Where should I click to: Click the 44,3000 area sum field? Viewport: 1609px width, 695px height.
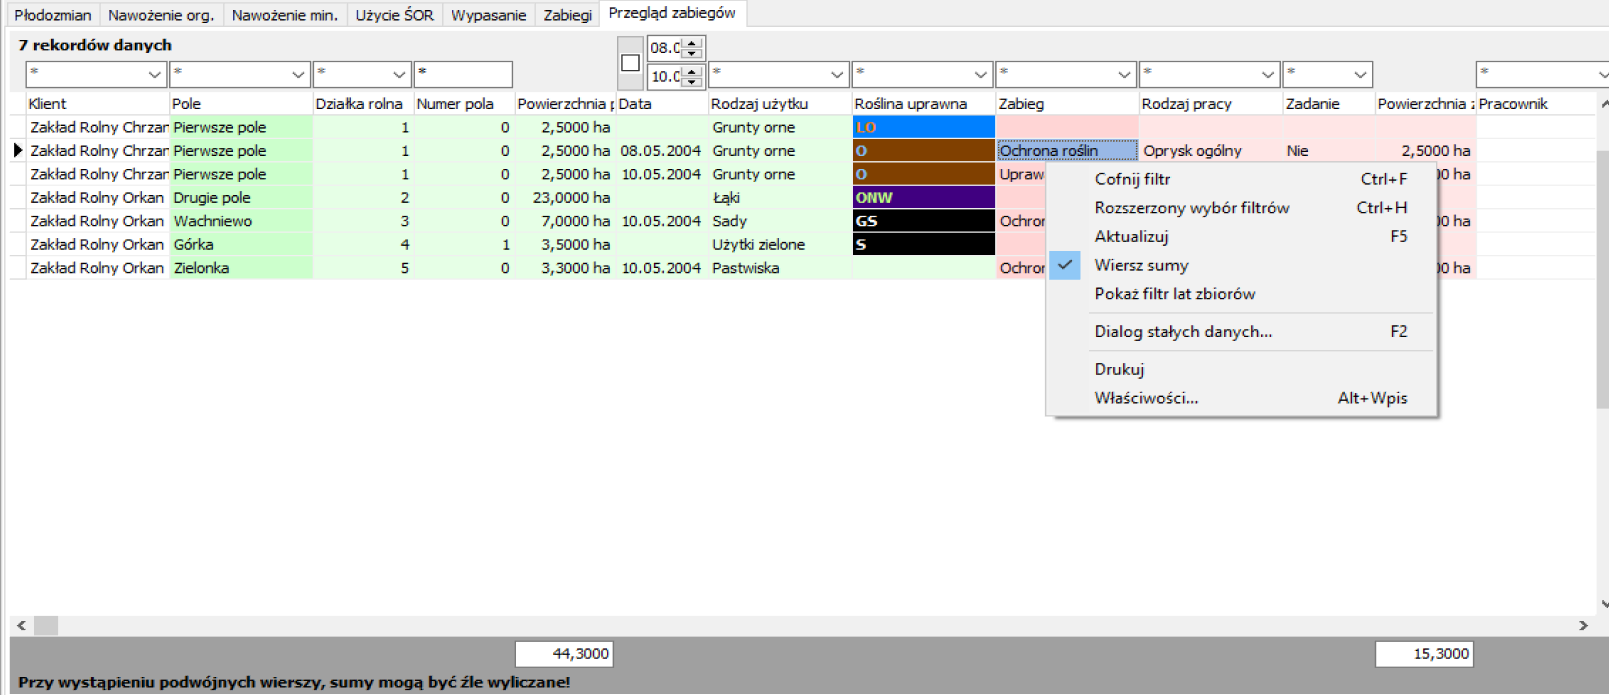pos(564,654)
